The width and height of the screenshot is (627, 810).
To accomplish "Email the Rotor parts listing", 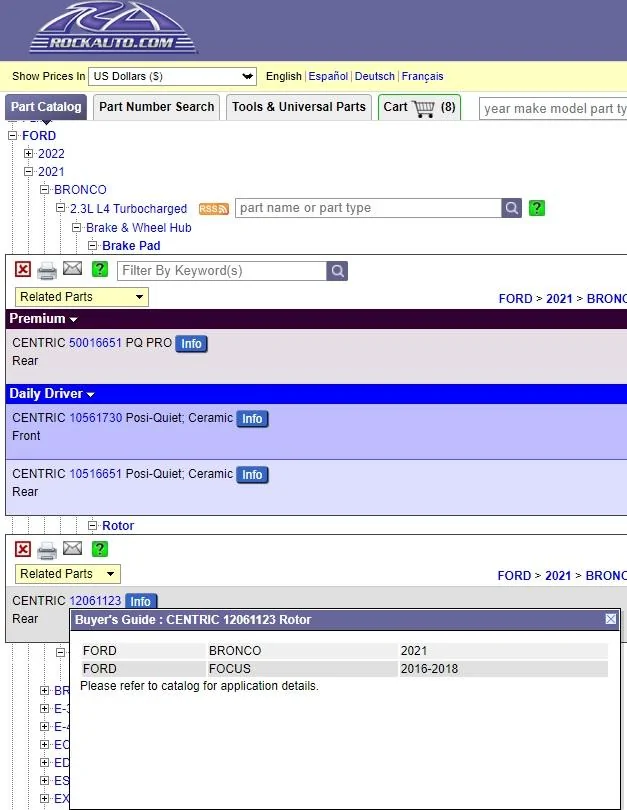I will pyautogui.click(x=72, y=548).
